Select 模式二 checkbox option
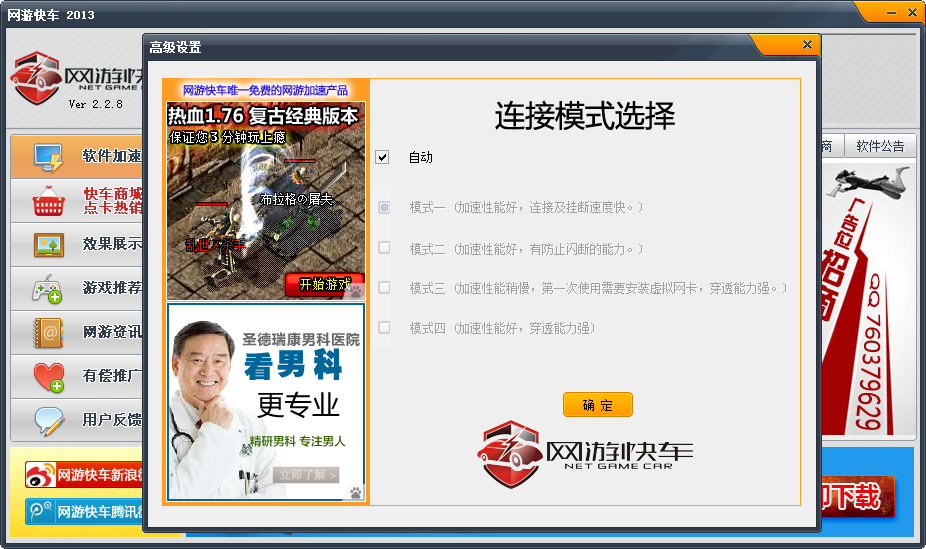This screenshot has width=926, height=549. click(384, 248)
